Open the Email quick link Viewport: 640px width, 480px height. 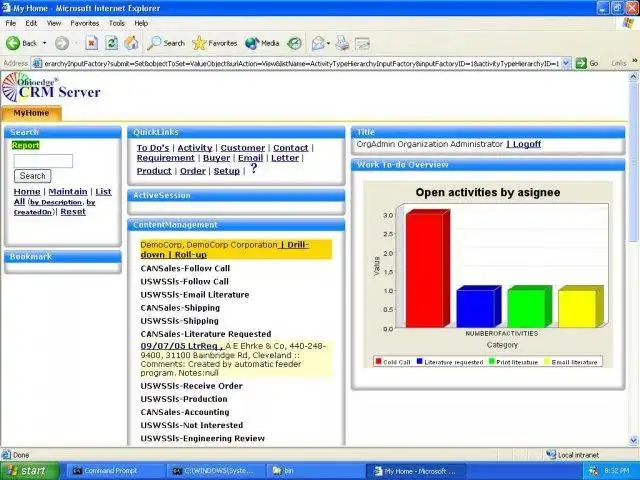pyautogui.click(x=251, y=158)
